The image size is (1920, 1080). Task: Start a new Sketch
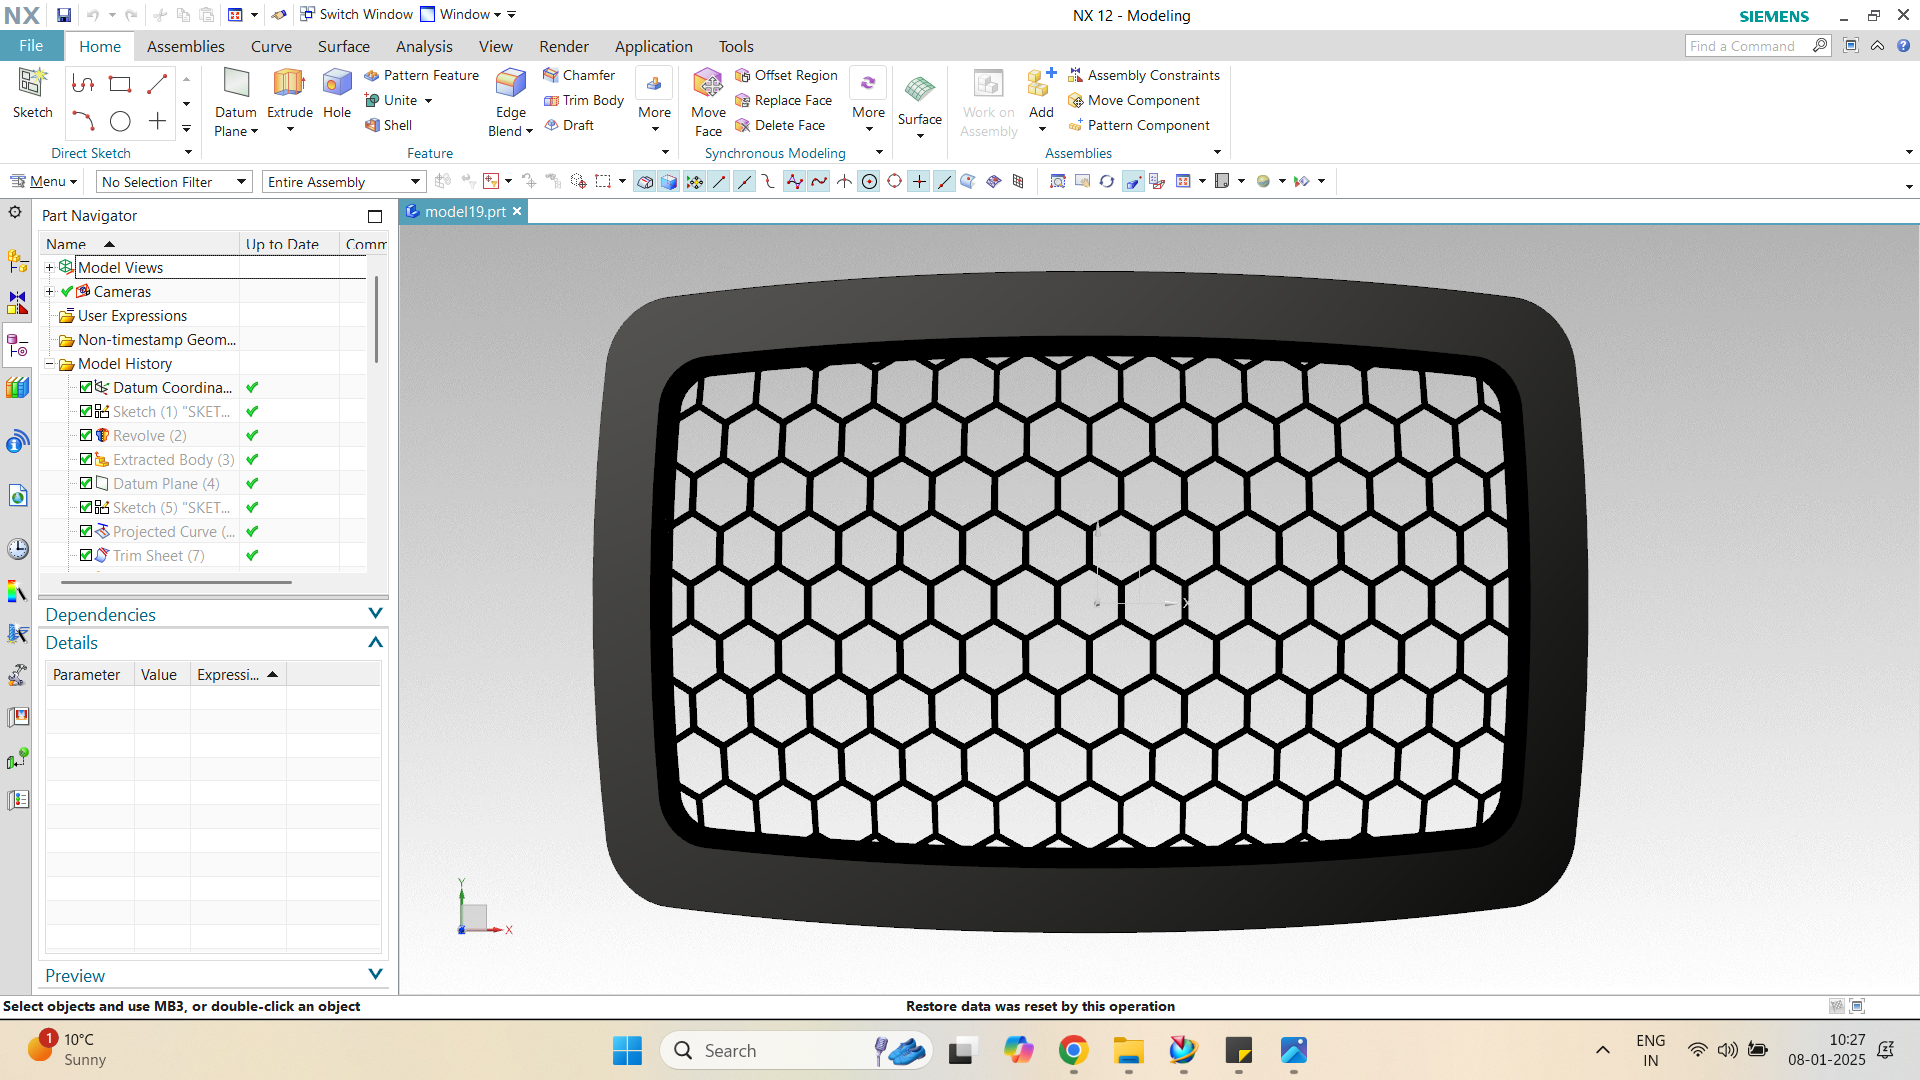32,84
